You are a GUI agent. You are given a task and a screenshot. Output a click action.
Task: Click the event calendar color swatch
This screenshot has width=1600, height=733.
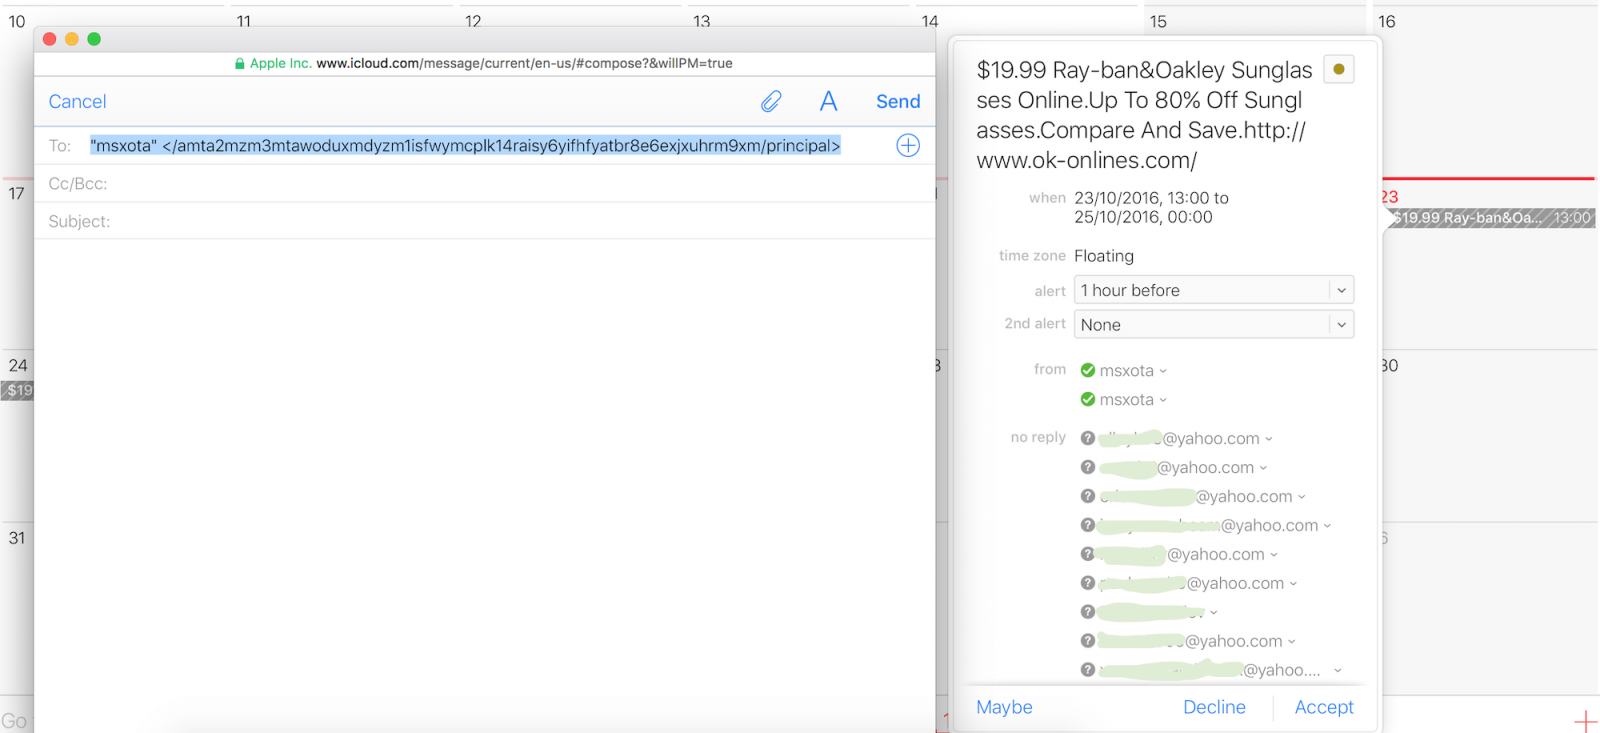click(1338, 69)
